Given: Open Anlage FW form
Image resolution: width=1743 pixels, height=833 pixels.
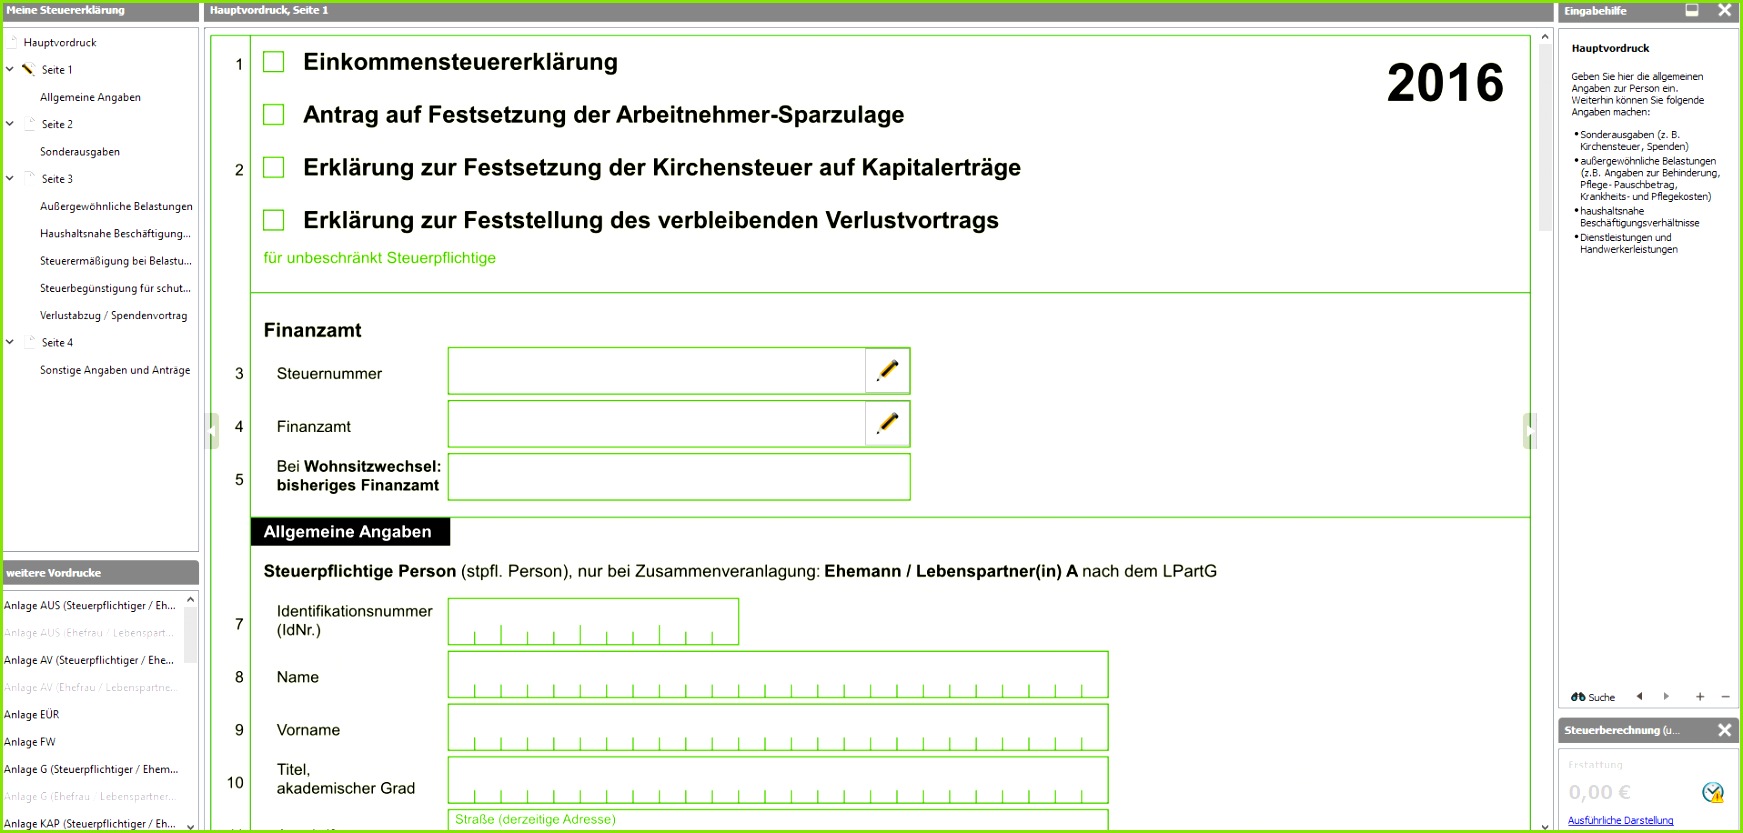Looking at the screenshot, I should (x=30, y=742).
